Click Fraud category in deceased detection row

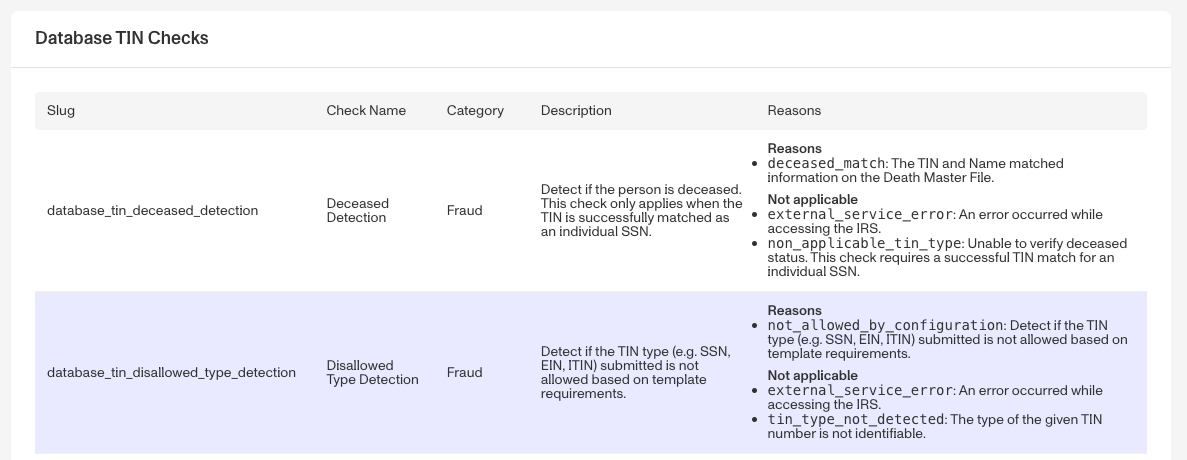[464, 210]
